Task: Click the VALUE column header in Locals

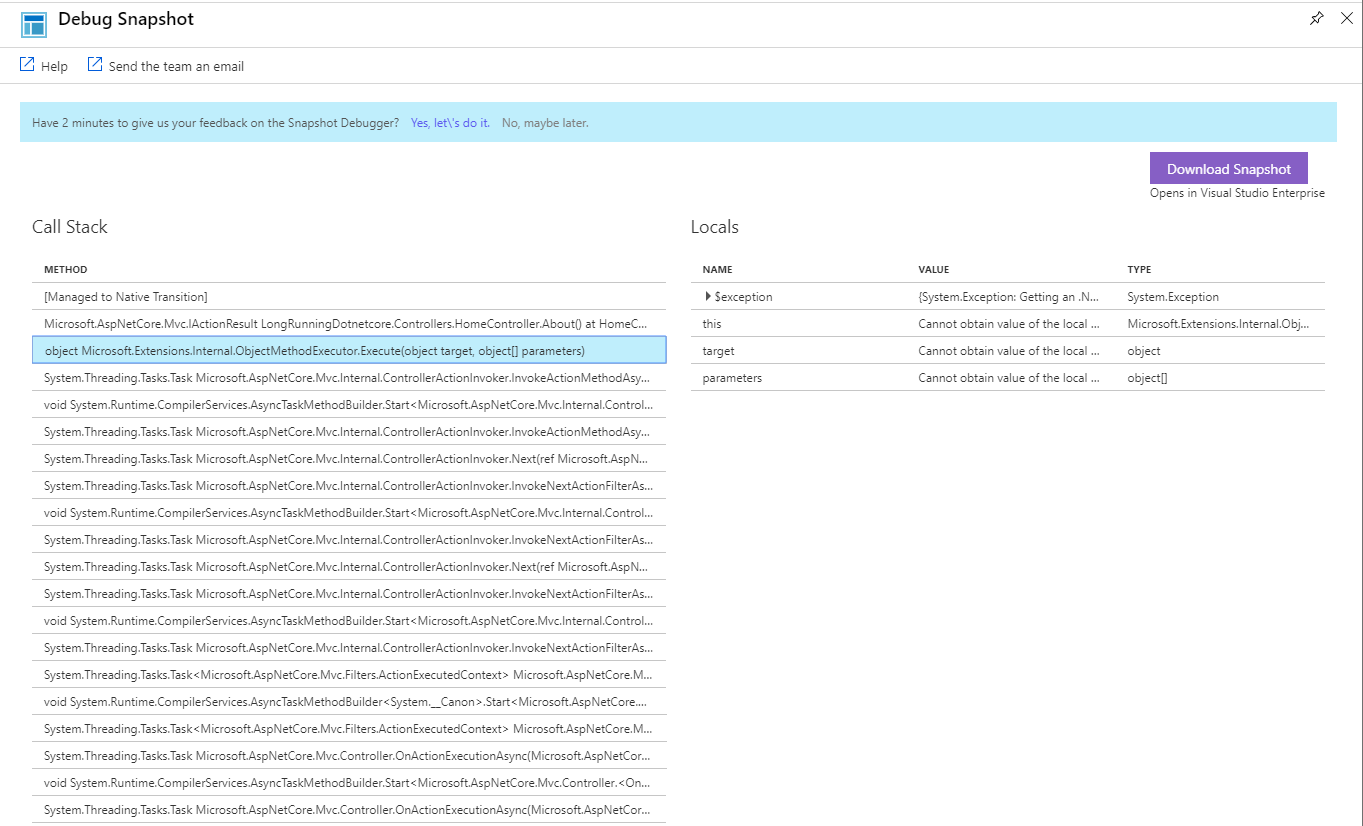Action: pos(933,269)
